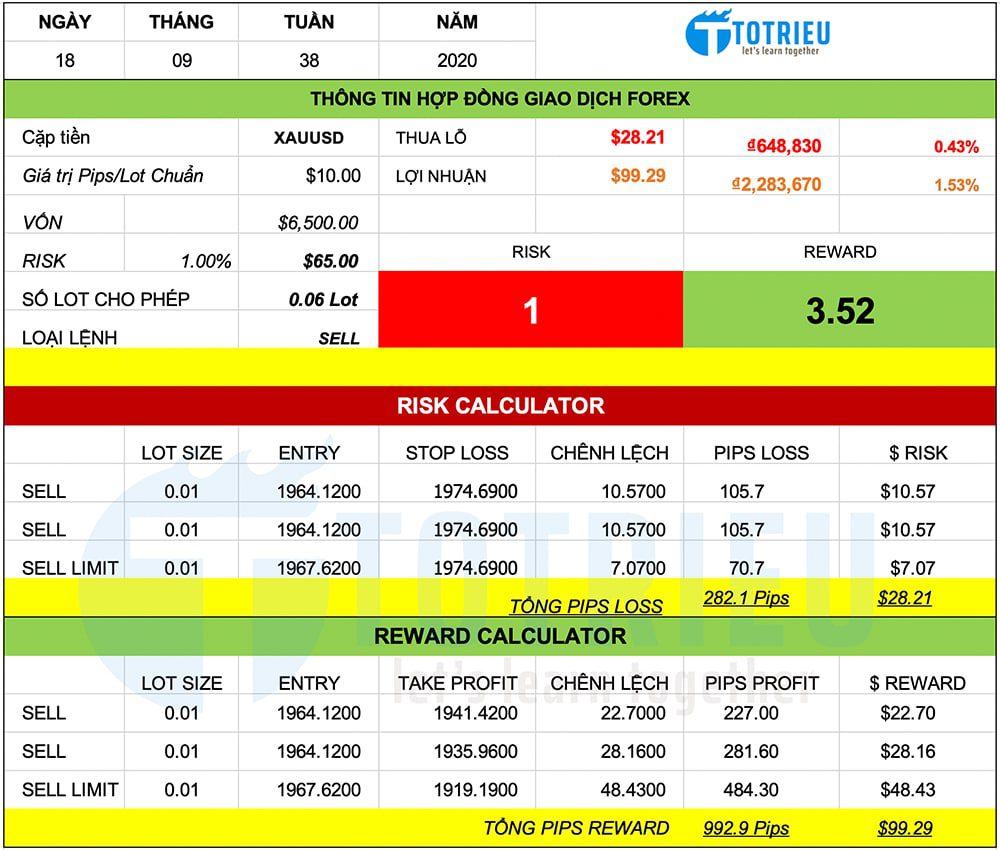1000x850 pixels.
Task: Click the LOẠI LỆNH label
Action: [x=70, y=337]
